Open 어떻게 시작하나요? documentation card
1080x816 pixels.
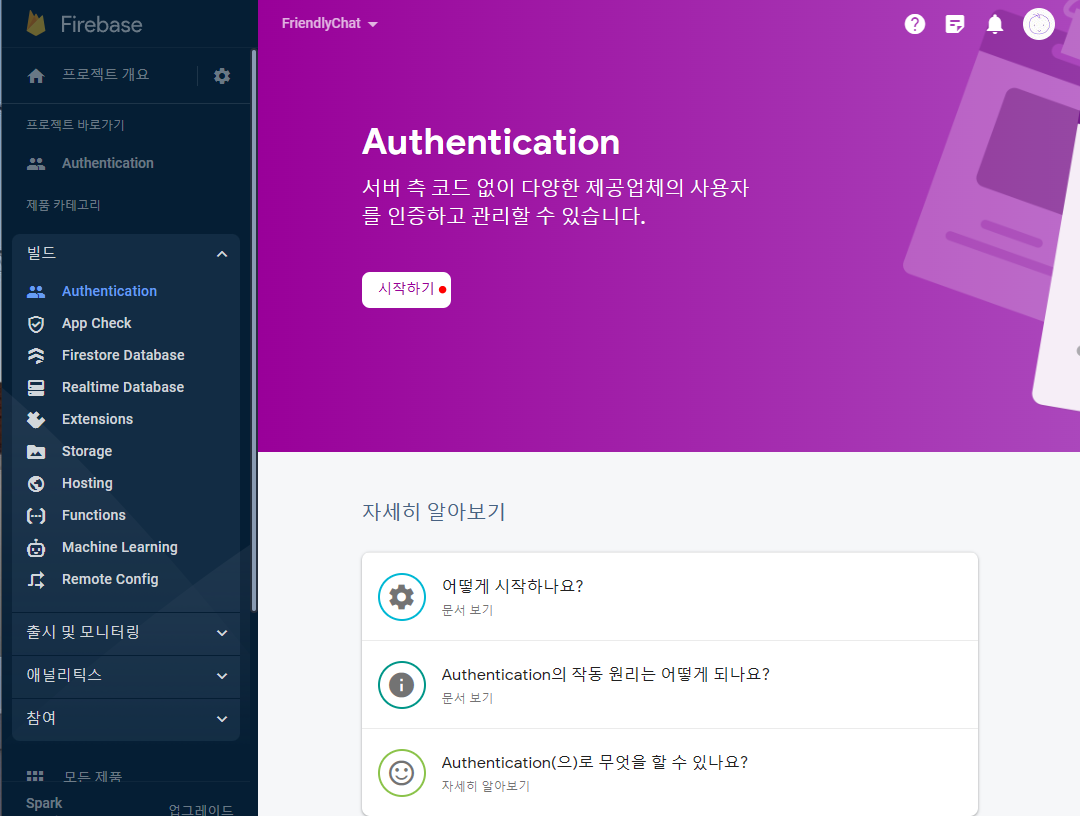tap(669, 596)
